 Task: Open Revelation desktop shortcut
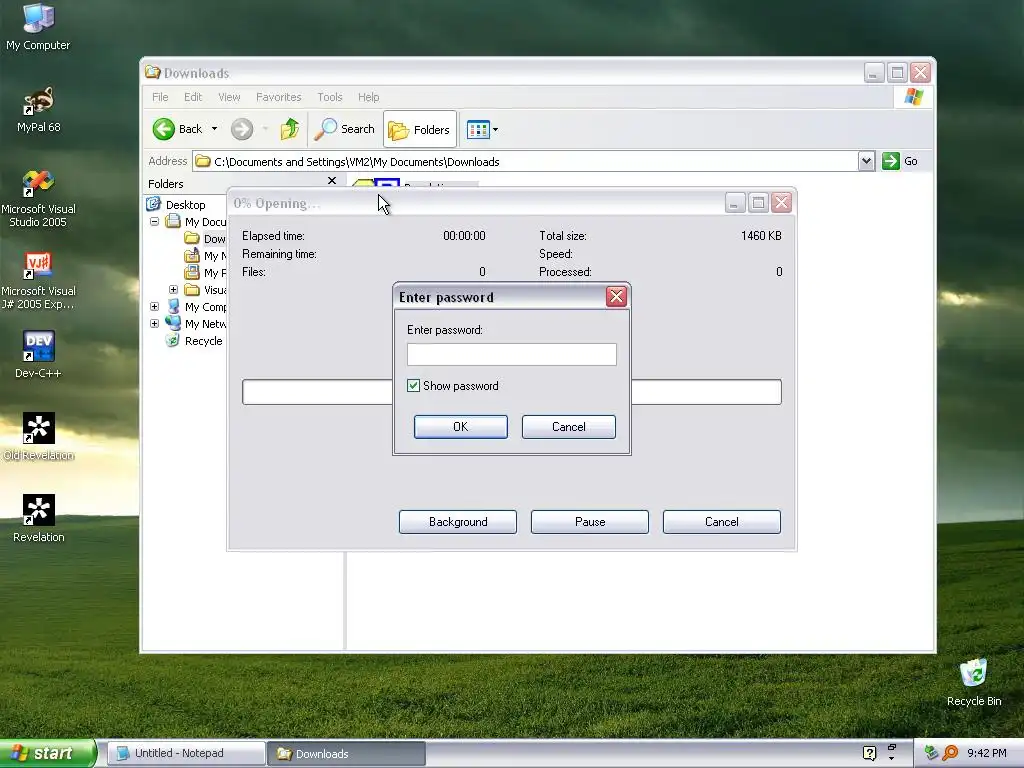38,519
